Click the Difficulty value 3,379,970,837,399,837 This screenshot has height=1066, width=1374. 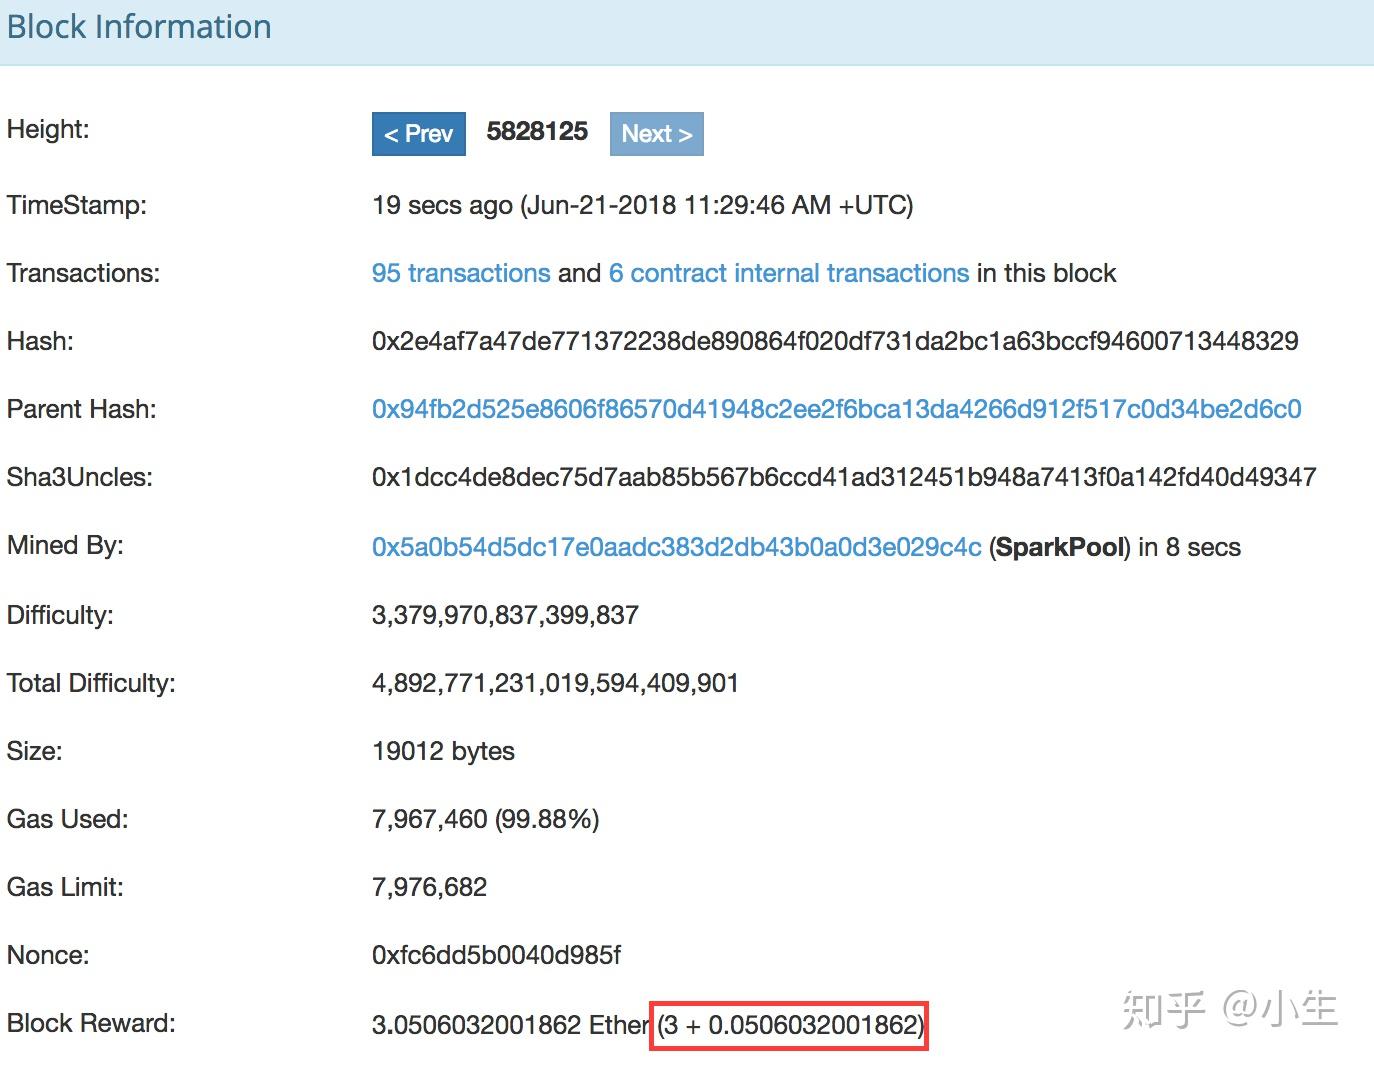click(x=505, y=615)
